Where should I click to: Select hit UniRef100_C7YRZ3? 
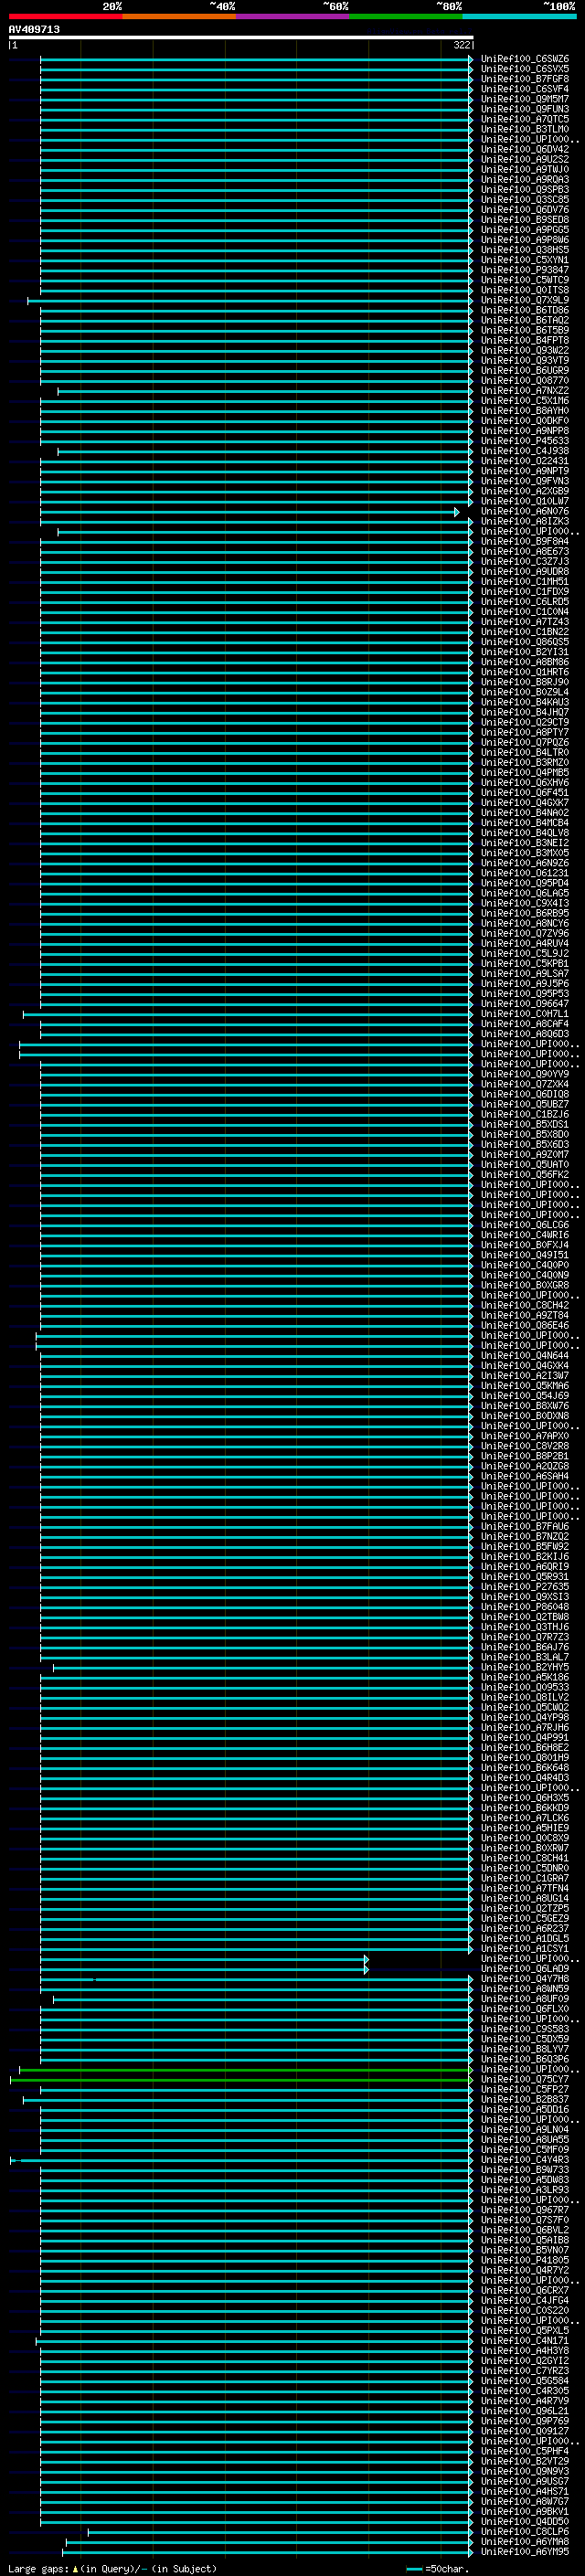tap(524, 2371)
